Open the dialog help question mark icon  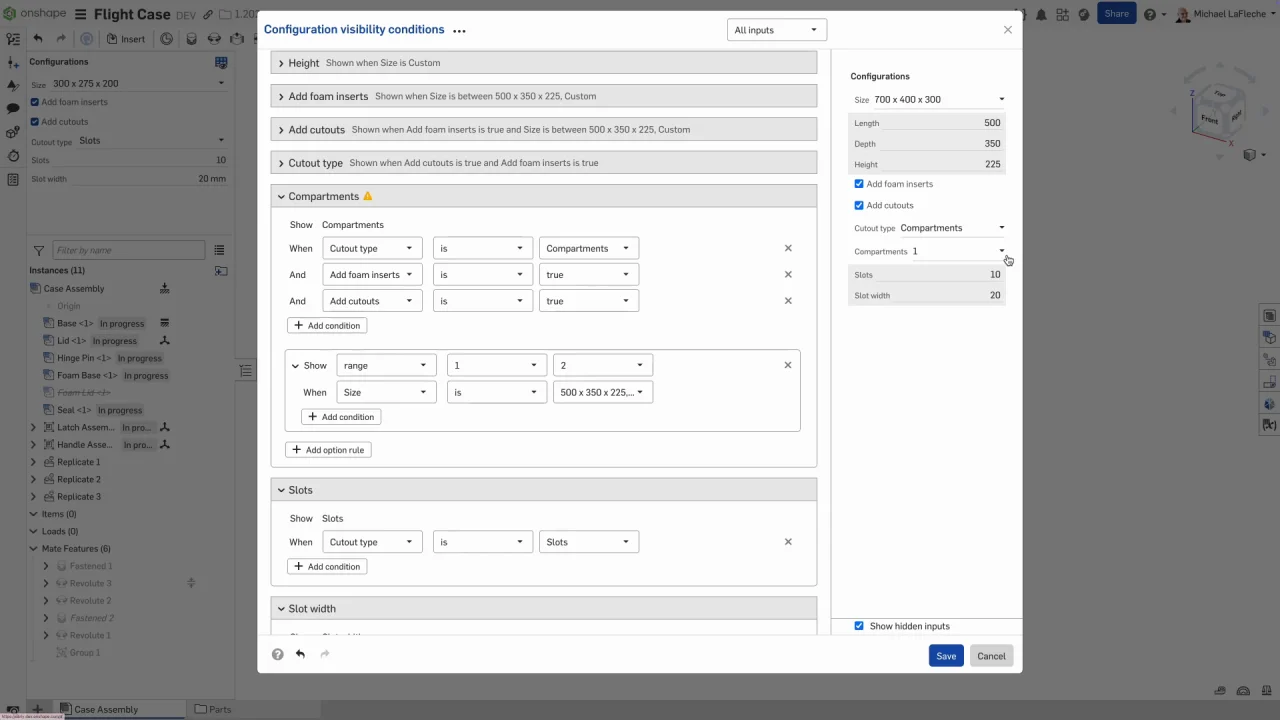point(277,654)
